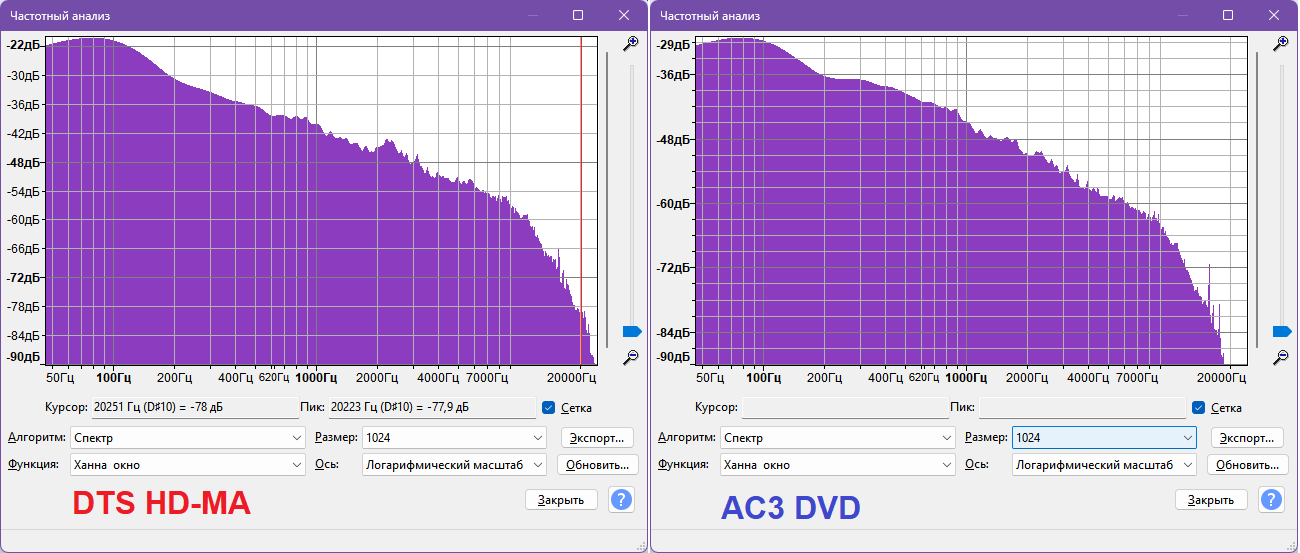Click 1000Гц axis label in left plot
This screenshot has width=1300, height=553.
point(317,378)
